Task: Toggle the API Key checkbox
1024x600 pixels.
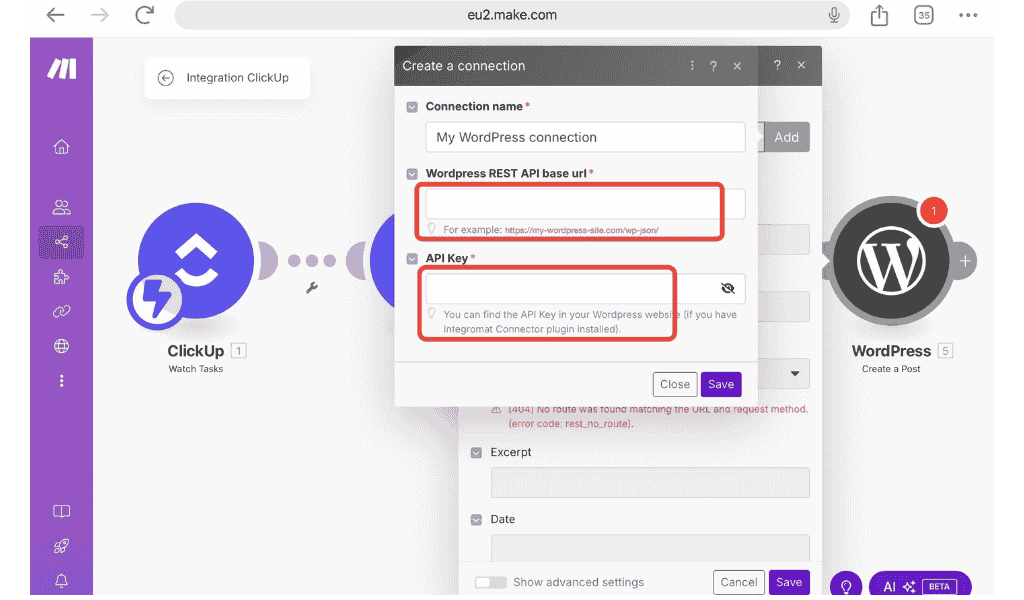Action: [412, 259]
